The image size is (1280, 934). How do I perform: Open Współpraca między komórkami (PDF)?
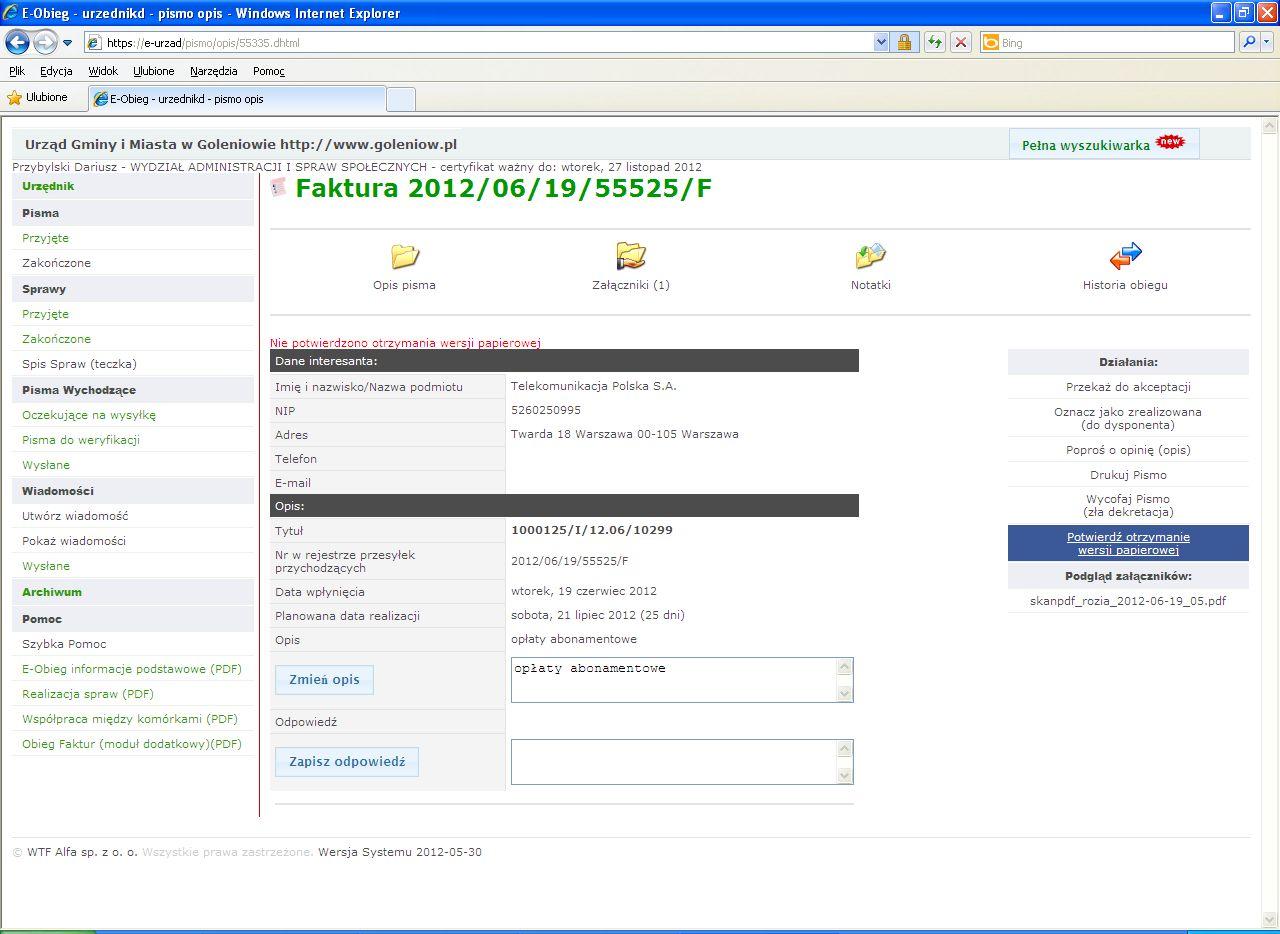[130, 719]
